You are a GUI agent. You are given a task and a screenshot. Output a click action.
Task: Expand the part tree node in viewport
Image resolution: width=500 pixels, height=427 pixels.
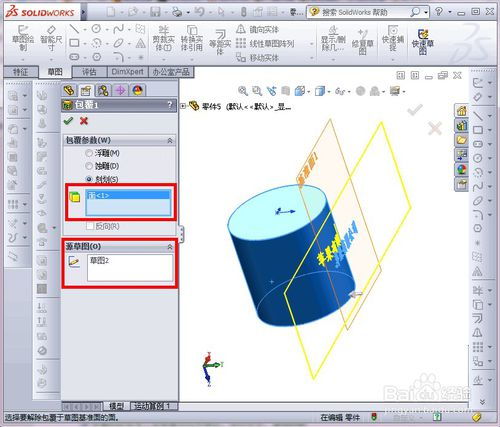(183, 106)
